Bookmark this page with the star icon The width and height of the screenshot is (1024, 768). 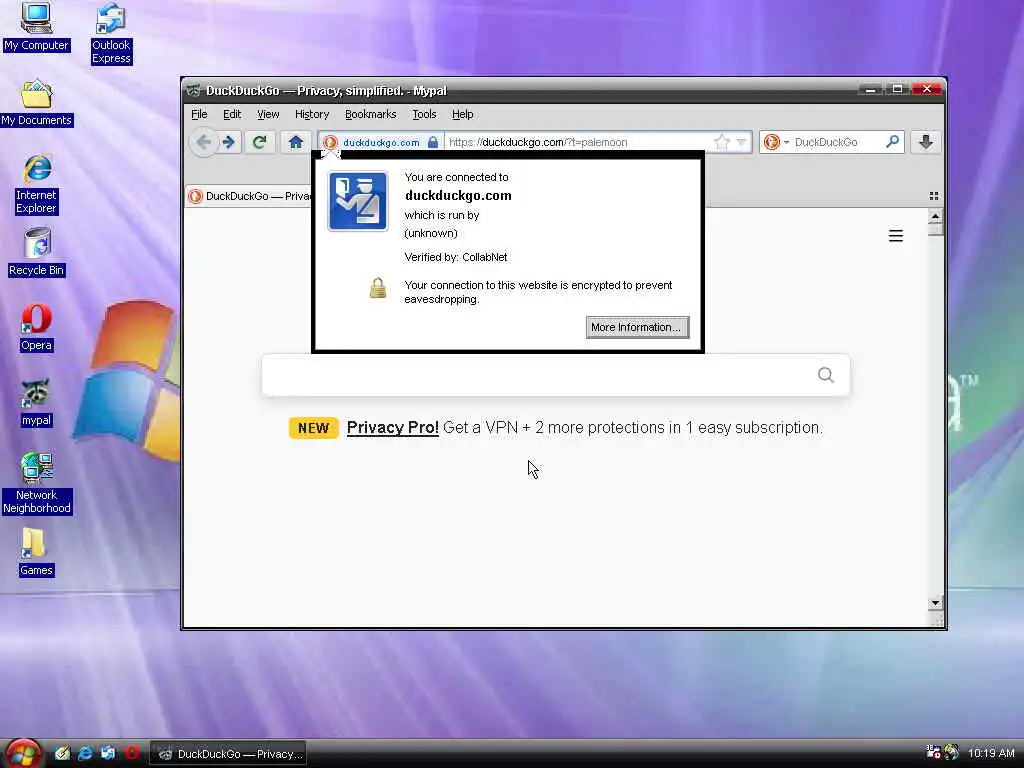click(722, 142)
